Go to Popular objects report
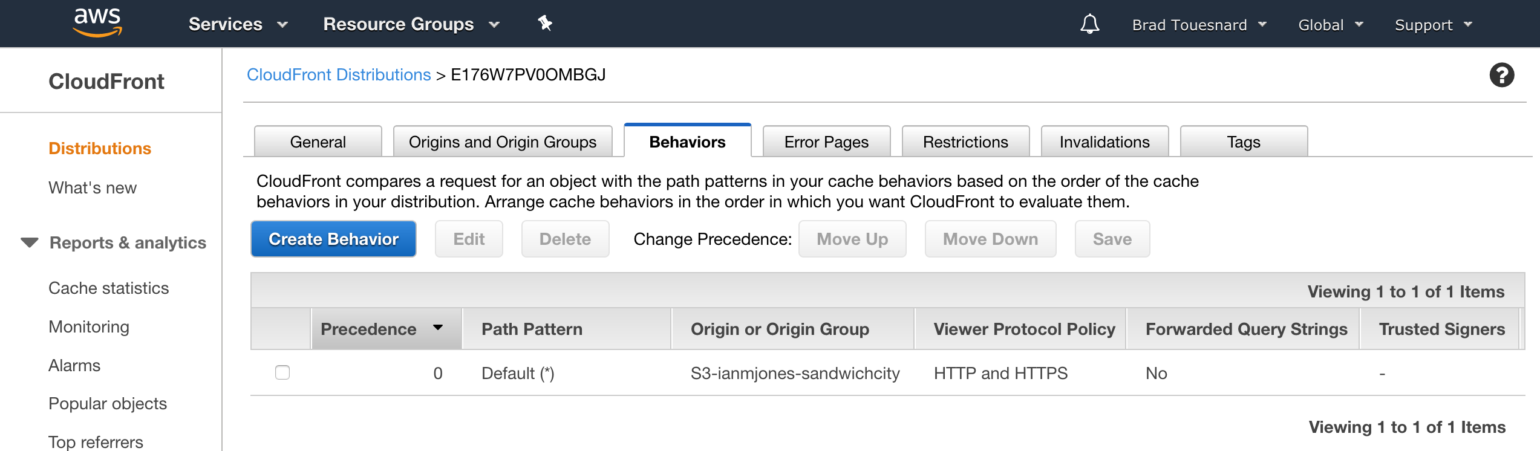Screen dimensions: 1540x451 (x=108, y=404)
